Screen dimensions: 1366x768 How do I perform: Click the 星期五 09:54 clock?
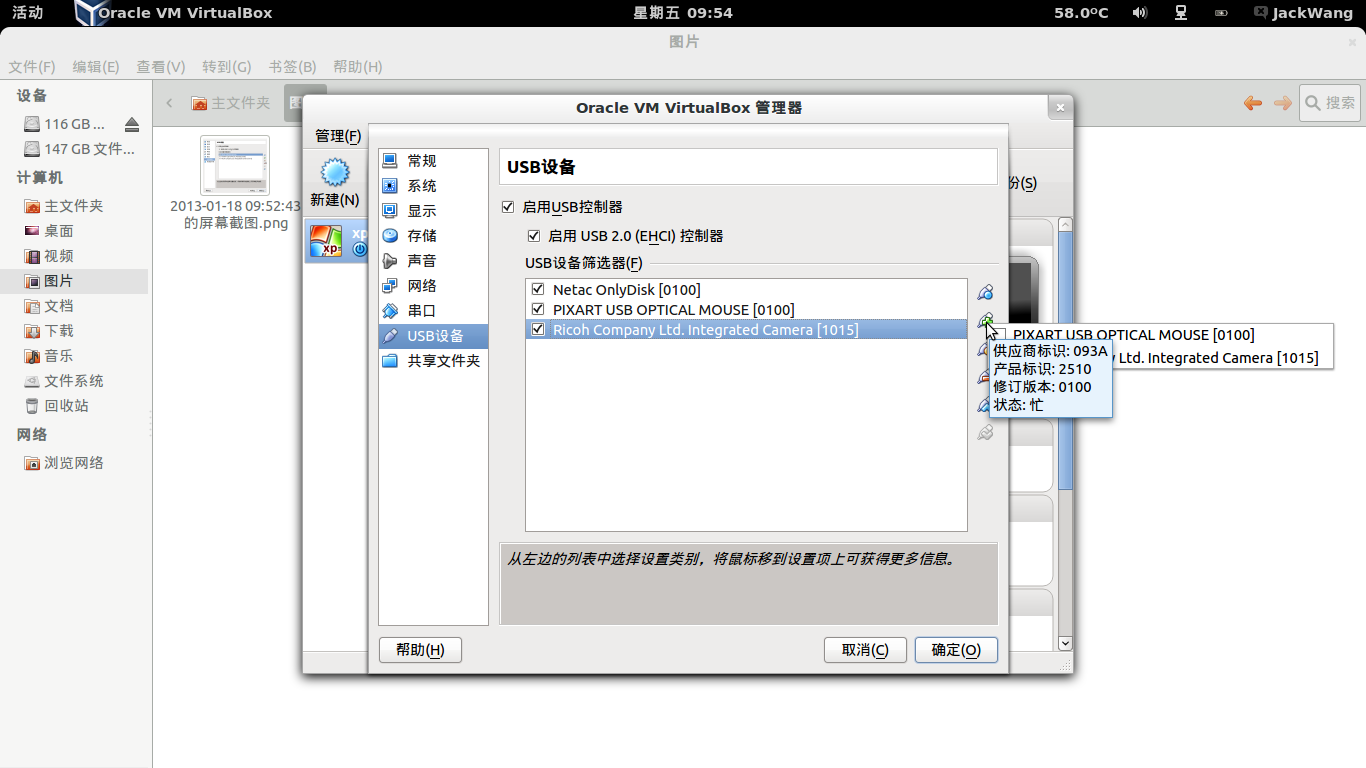[x=683, y=13]
